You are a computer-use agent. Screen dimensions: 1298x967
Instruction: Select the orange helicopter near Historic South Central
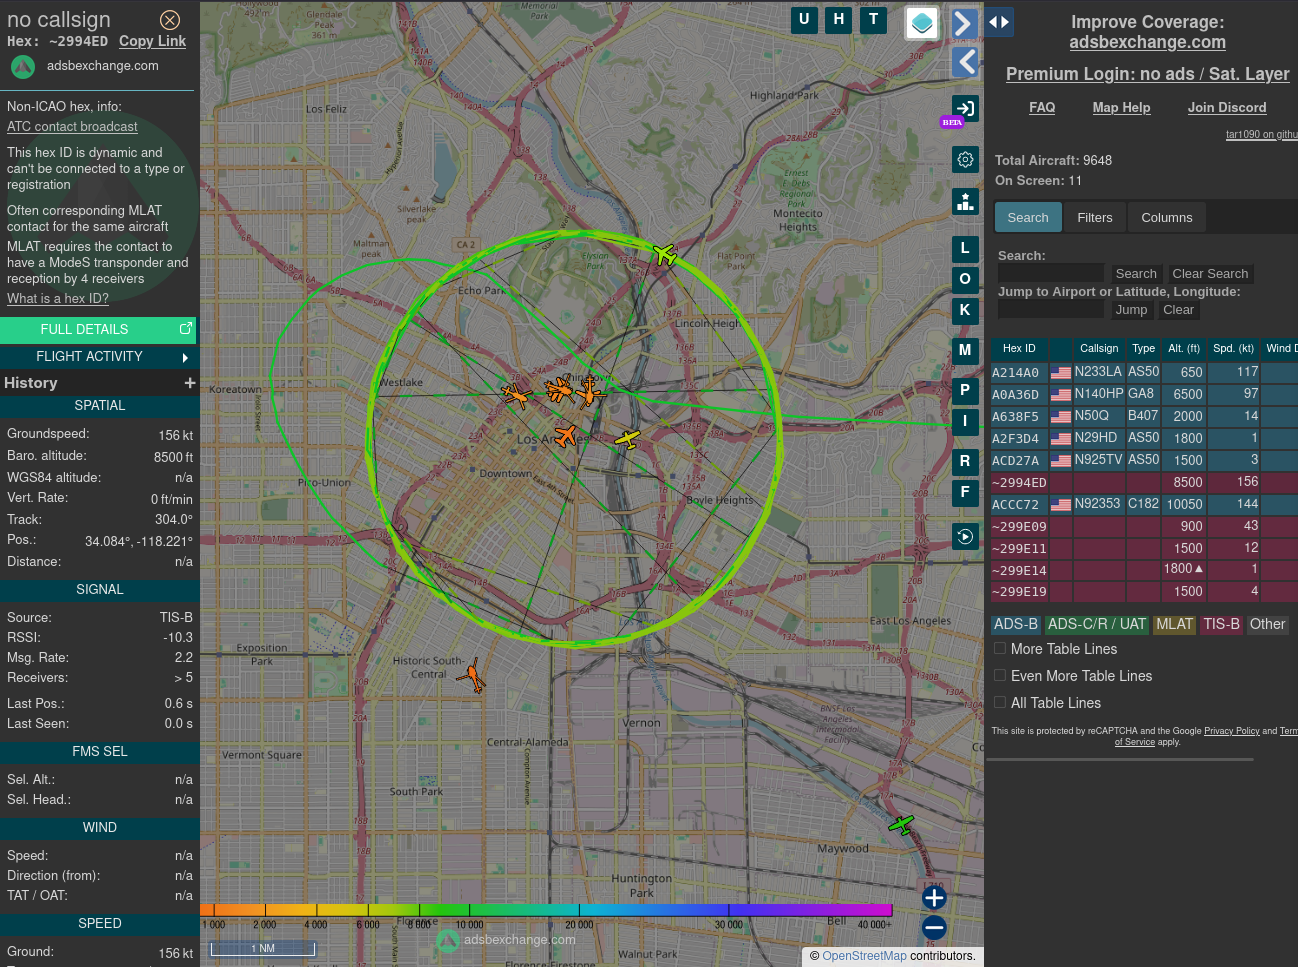tap(472, 677)
